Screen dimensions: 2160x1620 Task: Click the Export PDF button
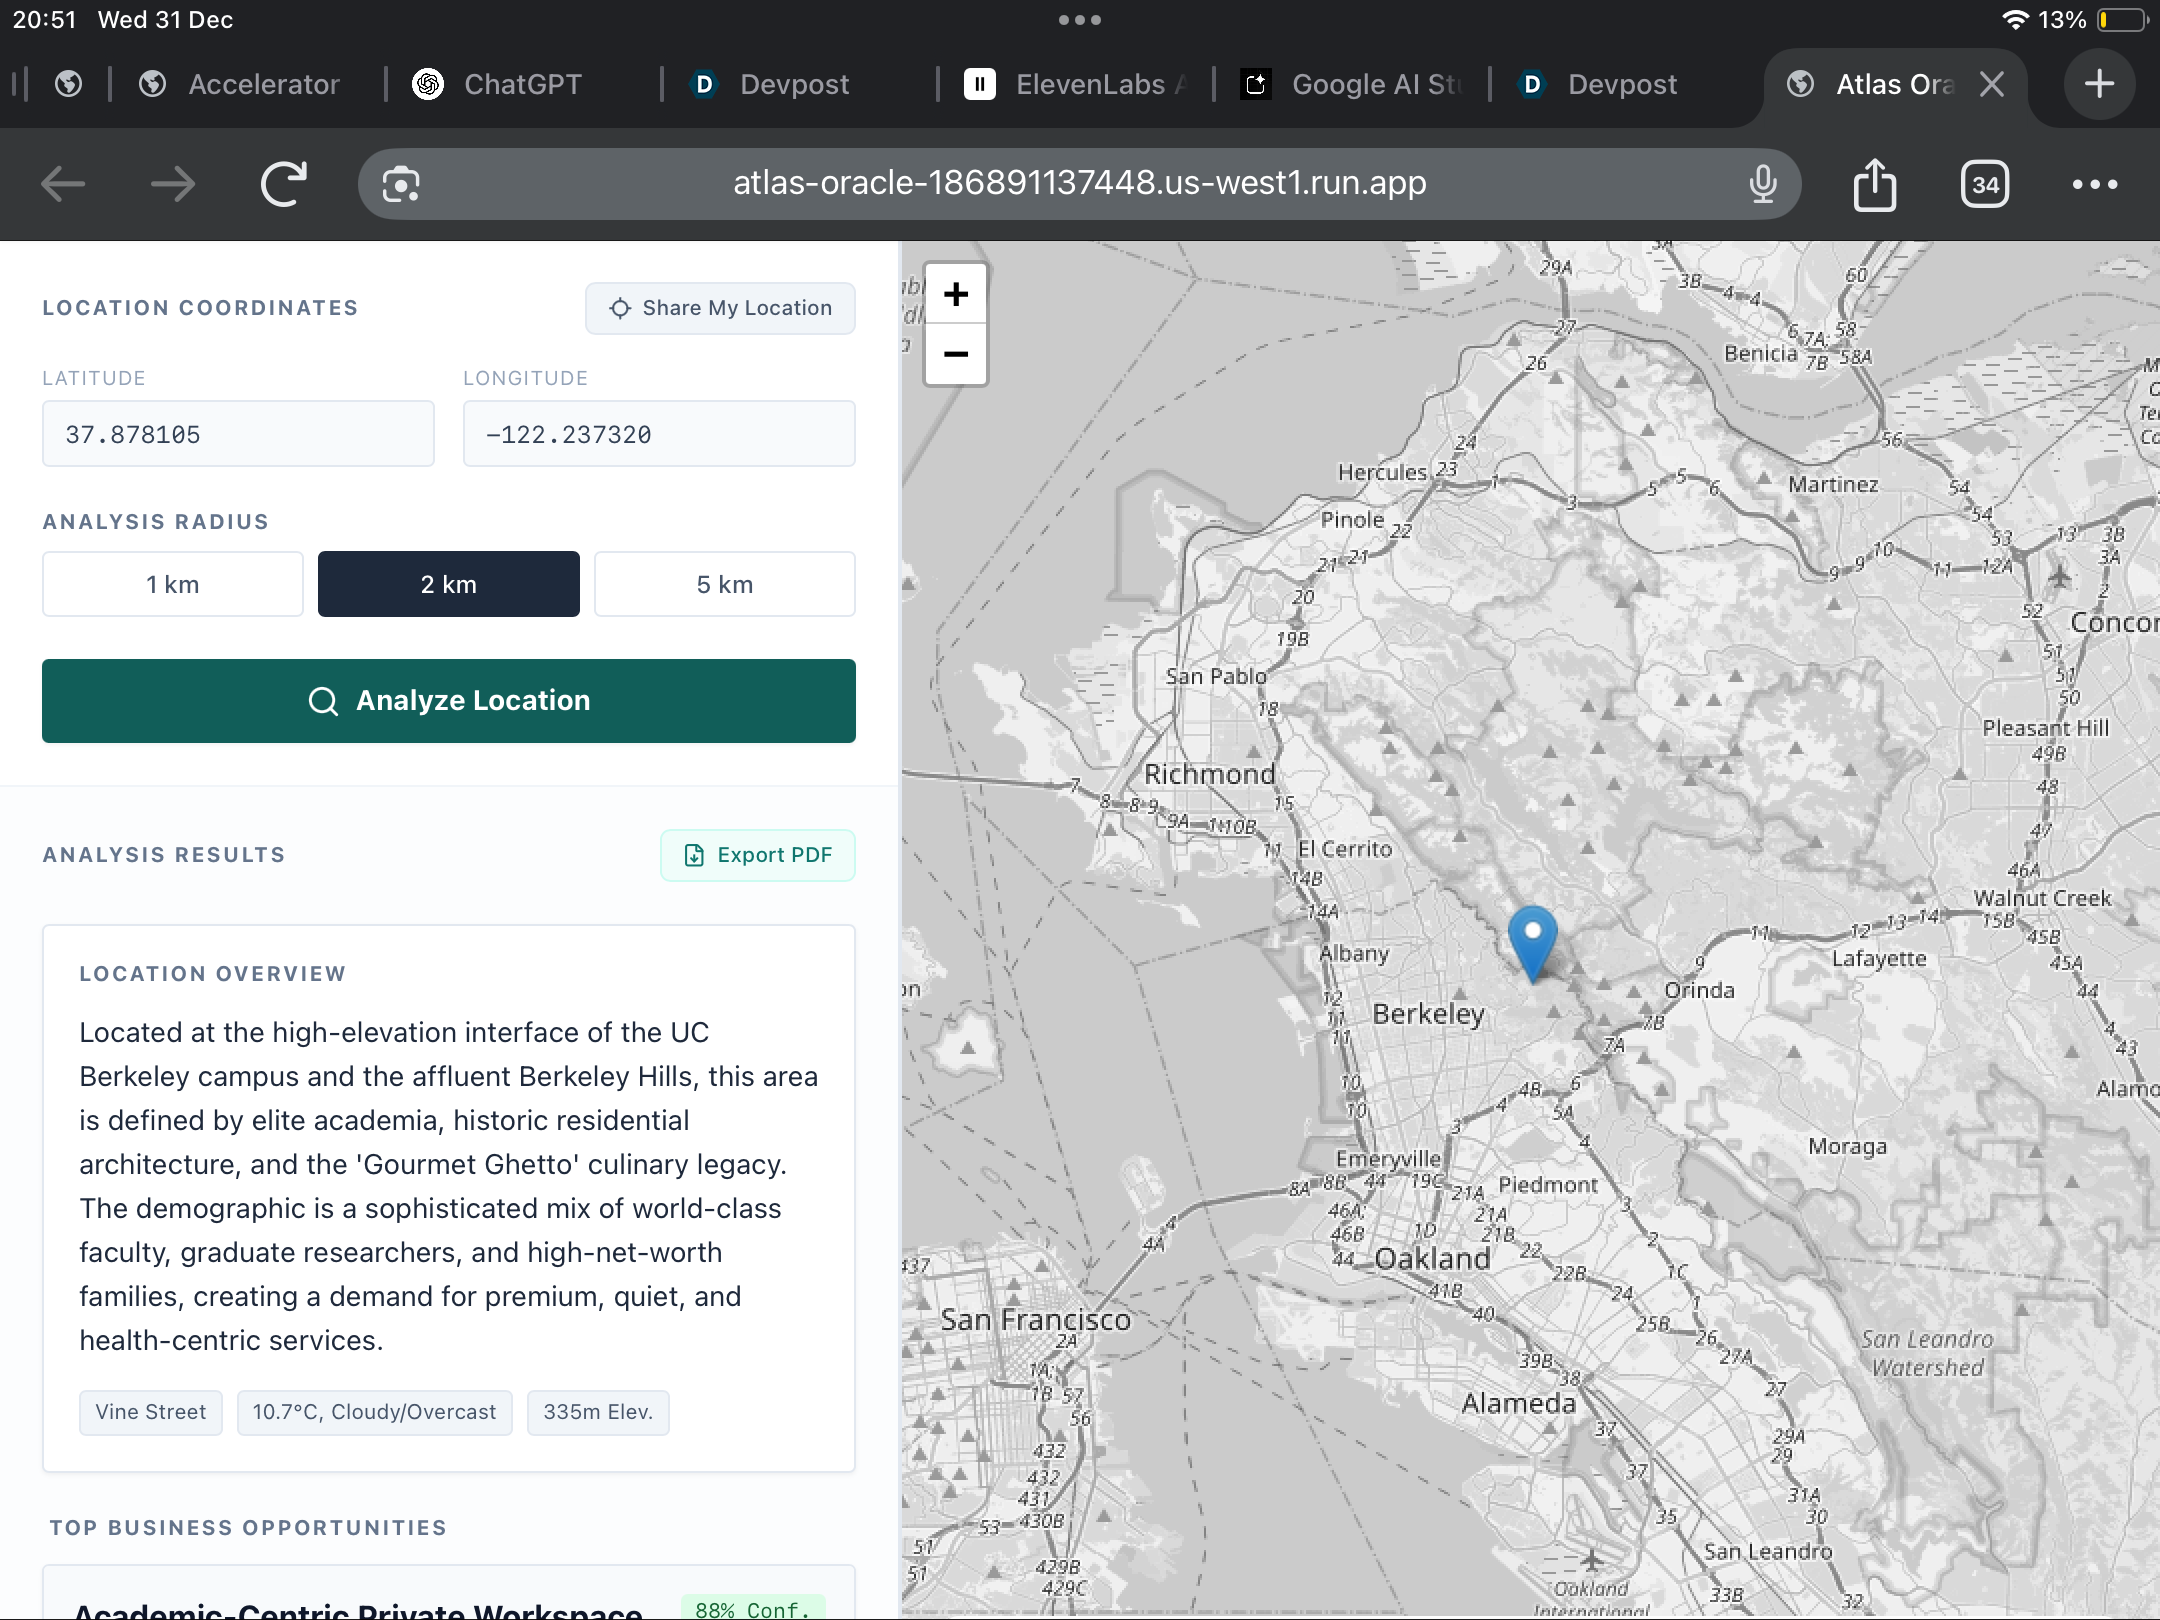(x=758, y=855)
